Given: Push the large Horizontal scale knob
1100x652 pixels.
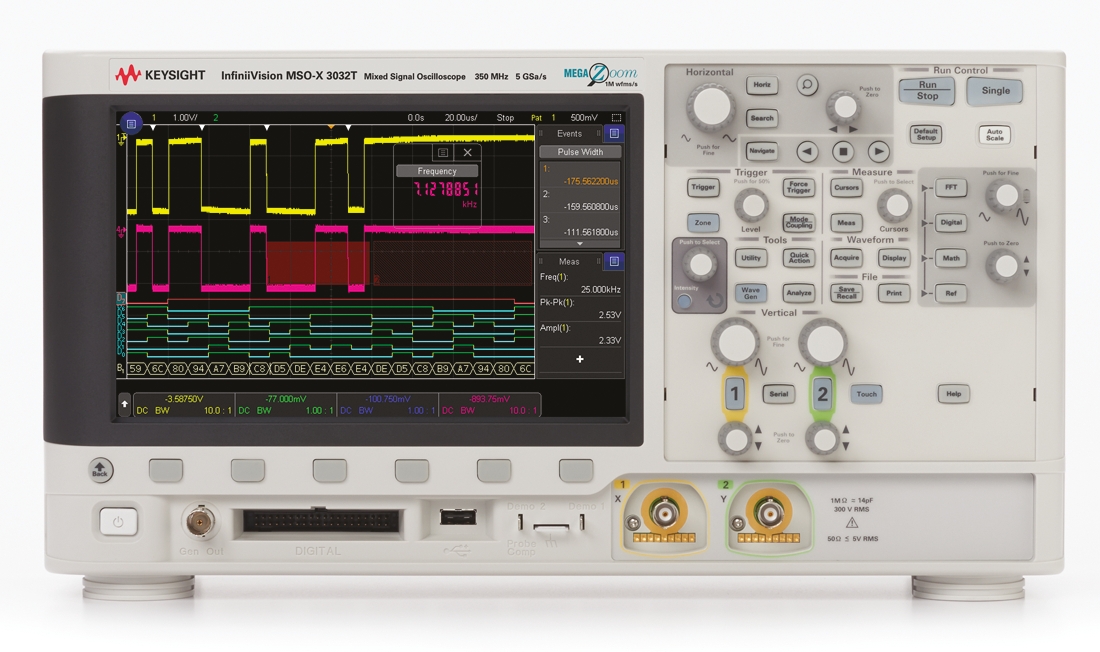Looking at the screenshot, I should pos(711,107).
